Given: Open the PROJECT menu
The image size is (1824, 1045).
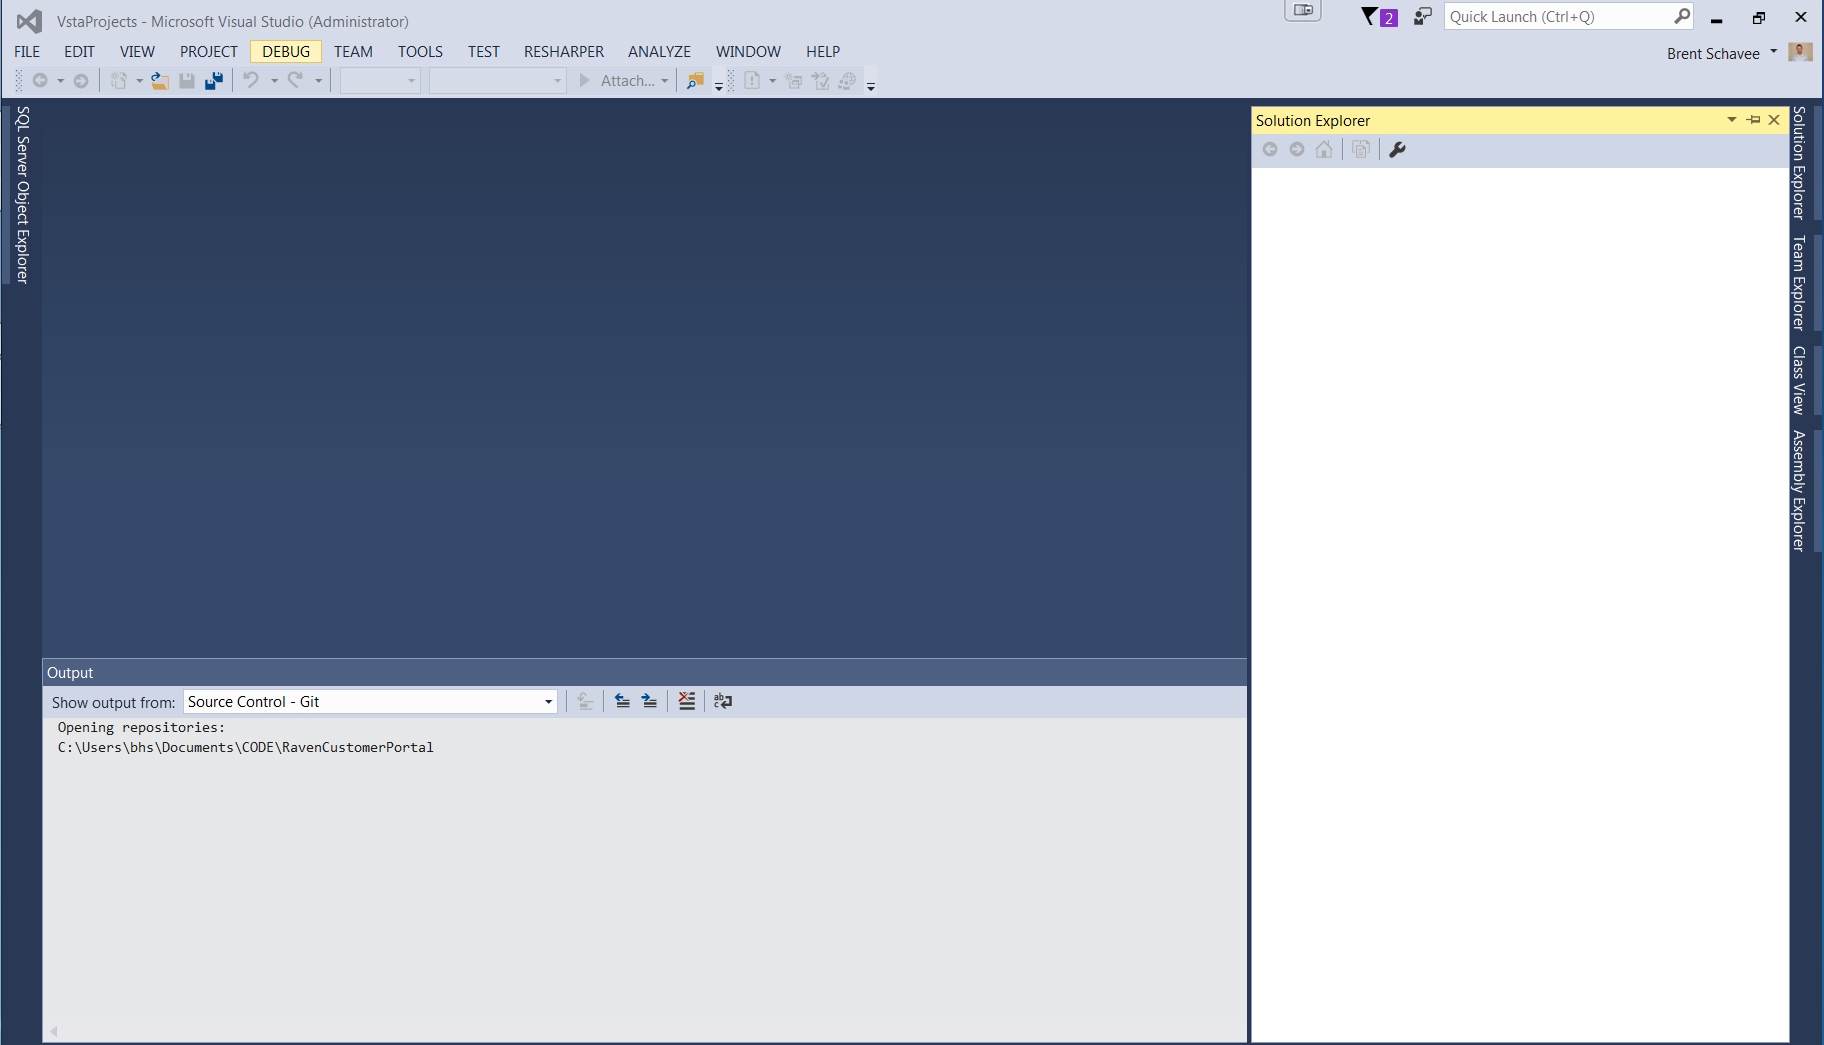Looking at the screenshot, I should click(x=209, y=52).
